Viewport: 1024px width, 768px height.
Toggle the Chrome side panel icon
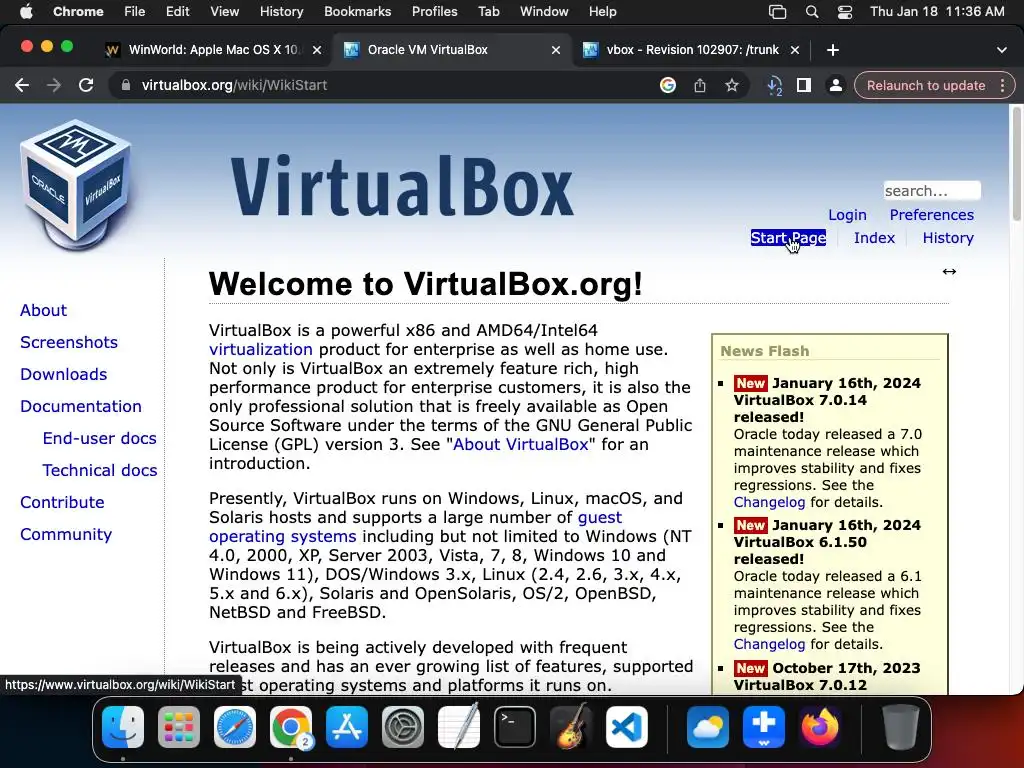pyautogui.click(x=804, y=86)
